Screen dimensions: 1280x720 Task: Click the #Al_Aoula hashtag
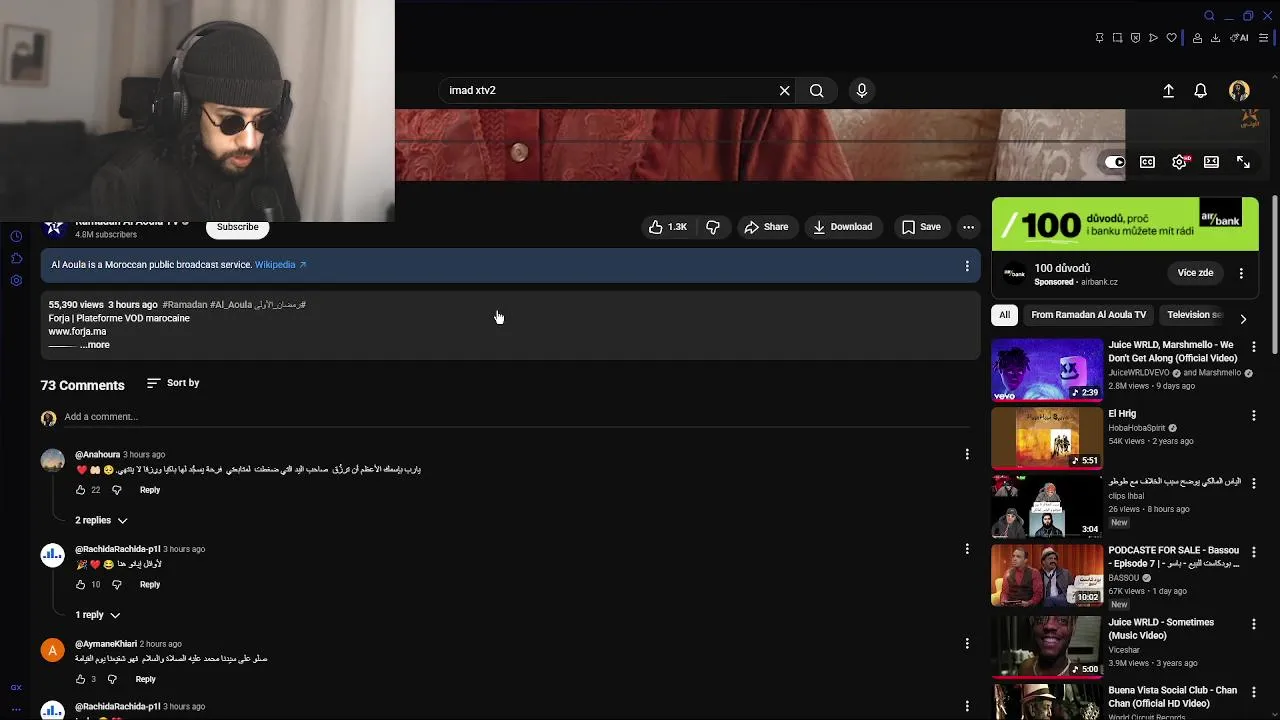click(x=231, y=305)
